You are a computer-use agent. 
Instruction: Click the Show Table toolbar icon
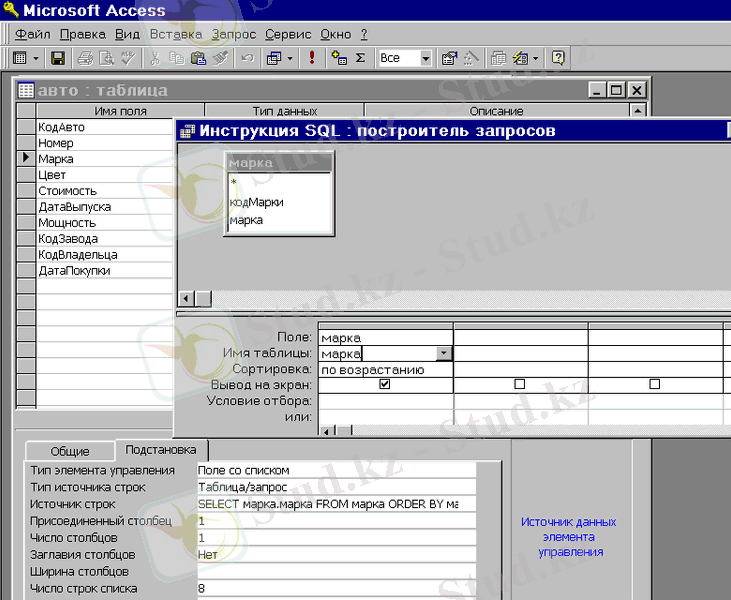(339, 58)
